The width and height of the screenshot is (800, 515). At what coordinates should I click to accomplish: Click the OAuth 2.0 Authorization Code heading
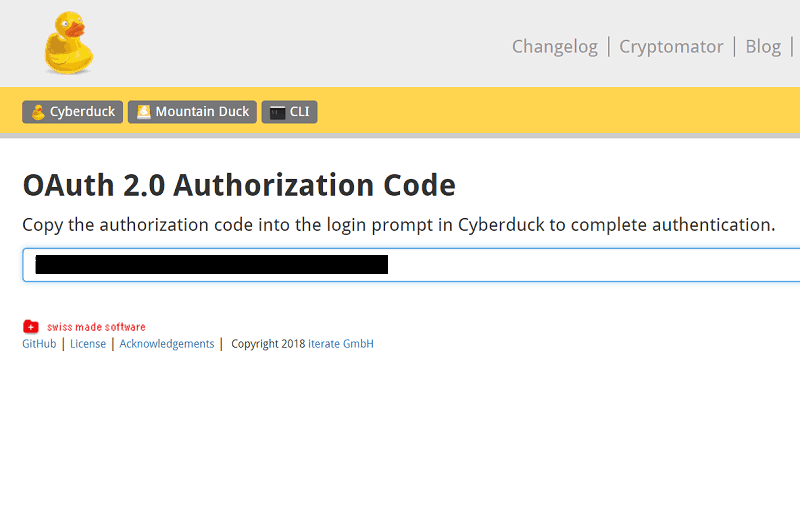(239, 185)
